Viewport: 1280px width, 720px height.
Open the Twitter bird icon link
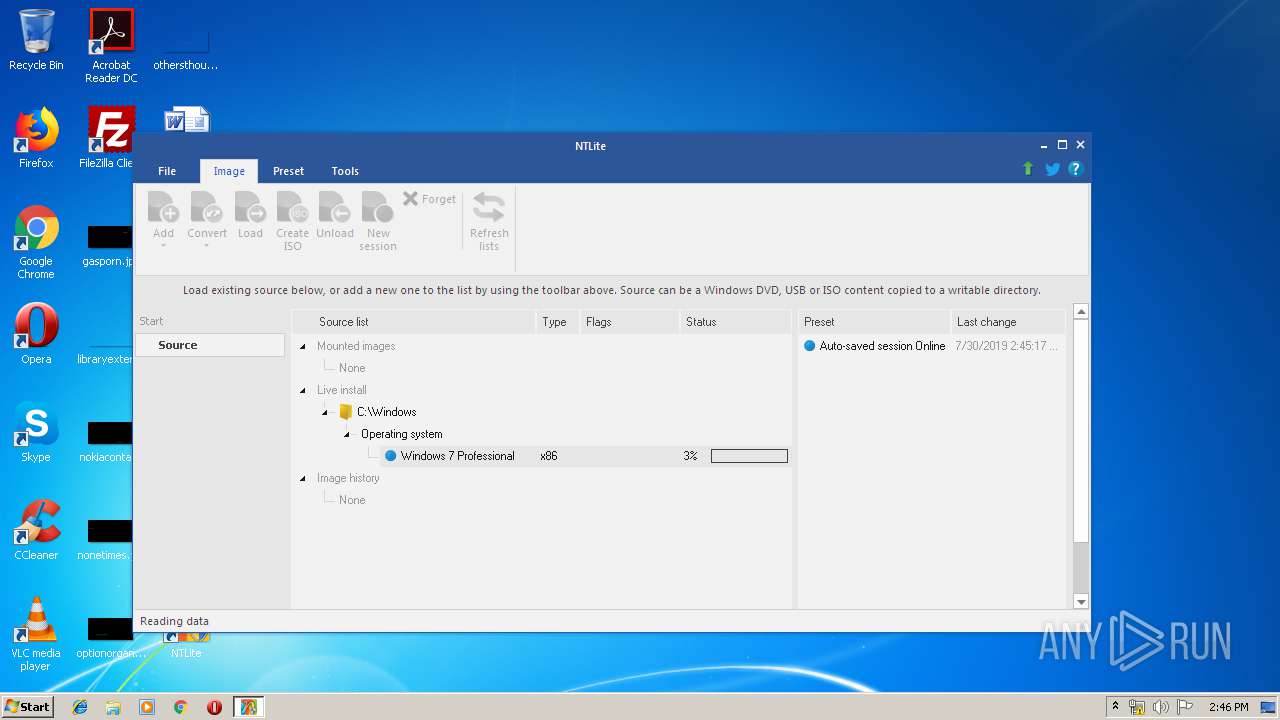(1052, 169)
